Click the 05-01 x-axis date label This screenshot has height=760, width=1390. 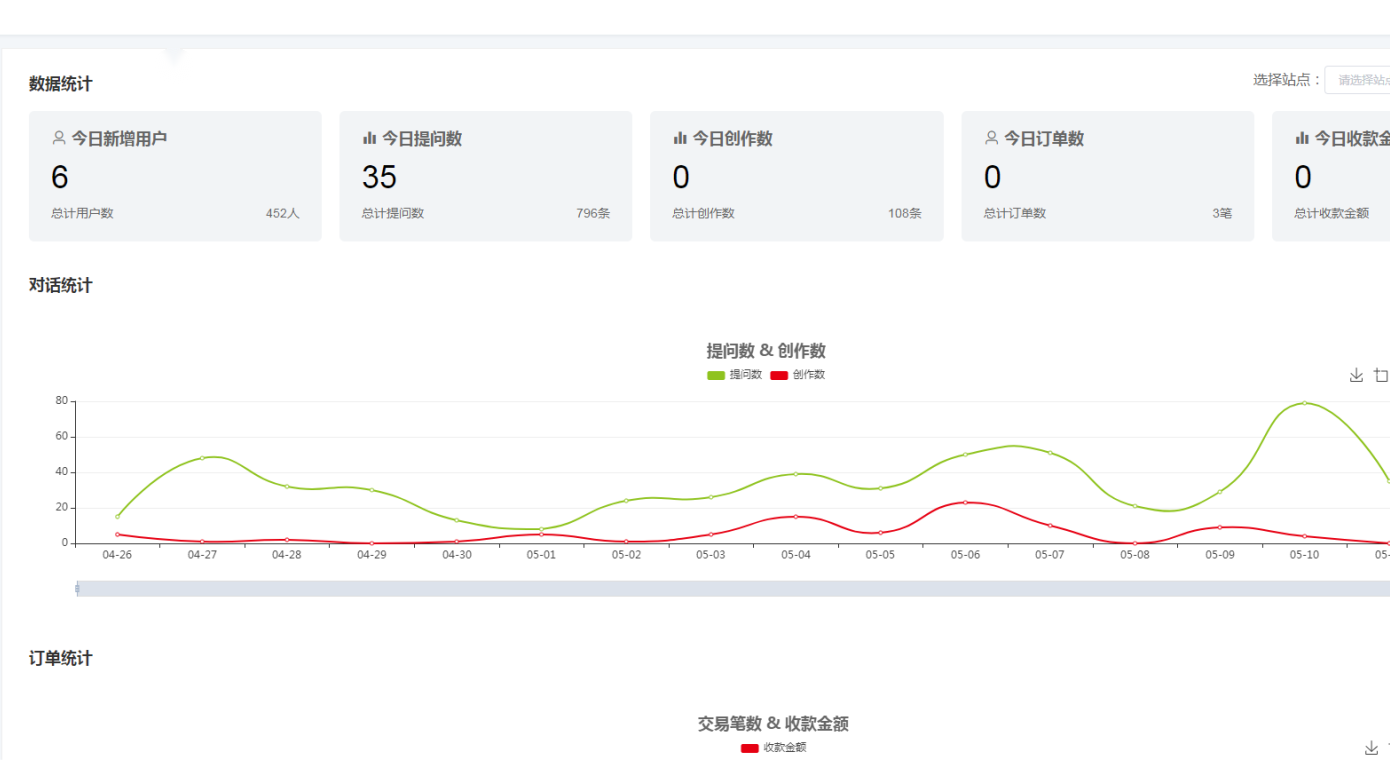pos(541,555)
